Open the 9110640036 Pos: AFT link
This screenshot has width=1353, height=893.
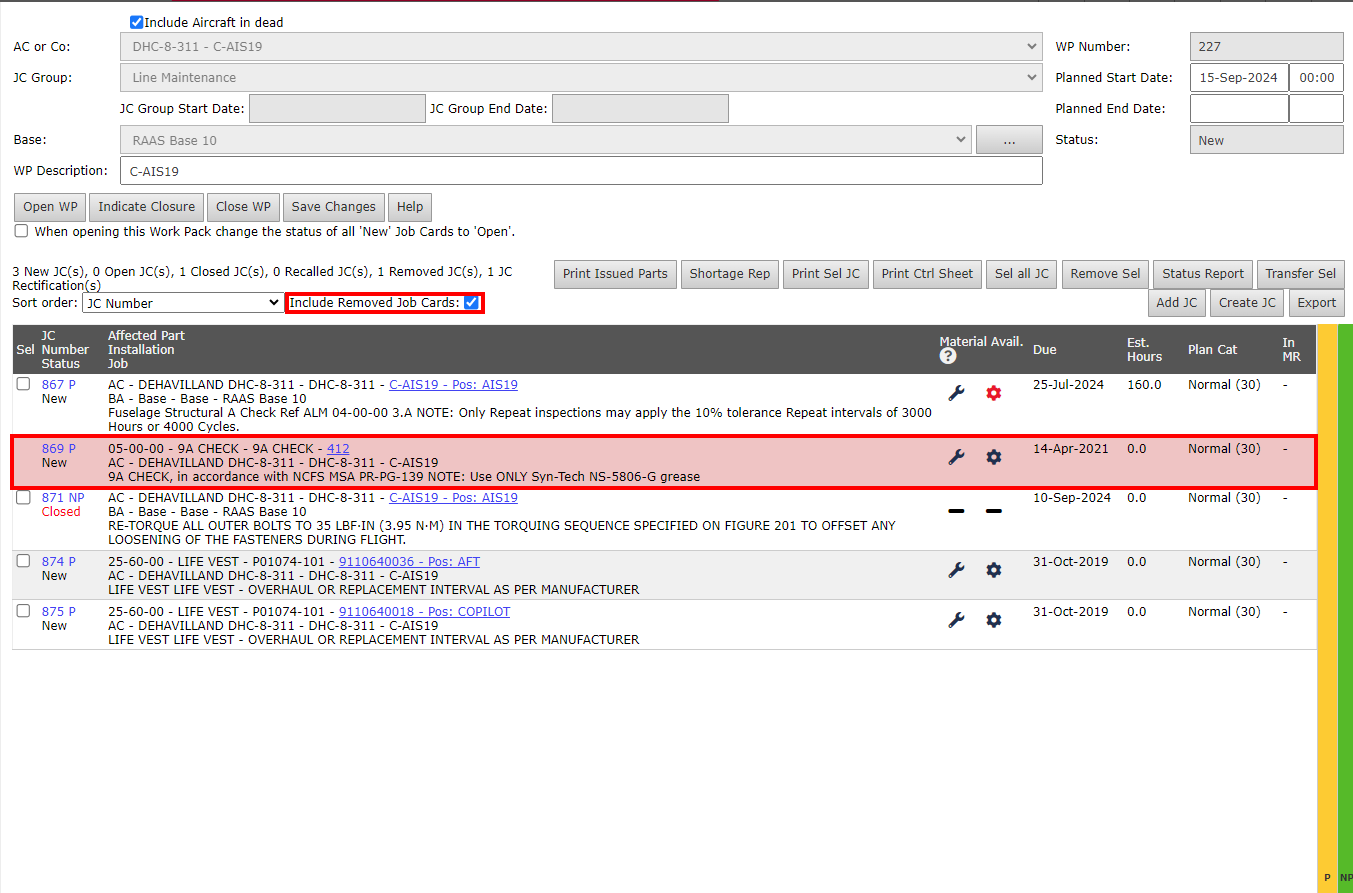[409, 562]
